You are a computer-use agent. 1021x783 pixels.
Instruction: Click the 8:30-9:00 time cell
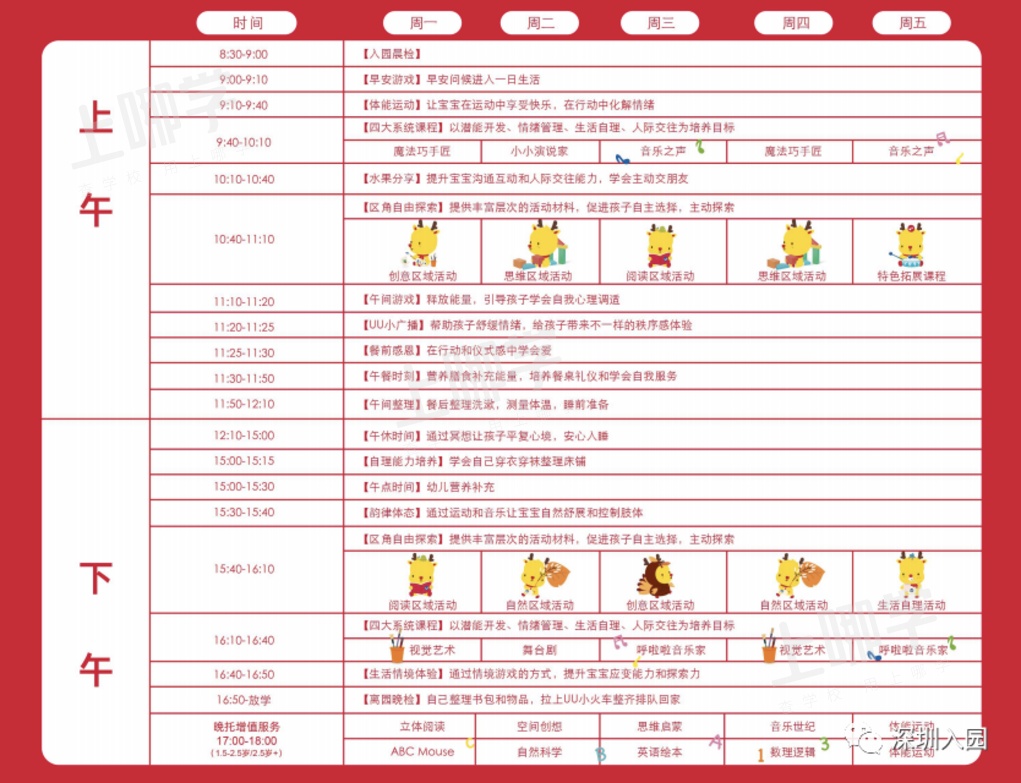tap(246, 54)
